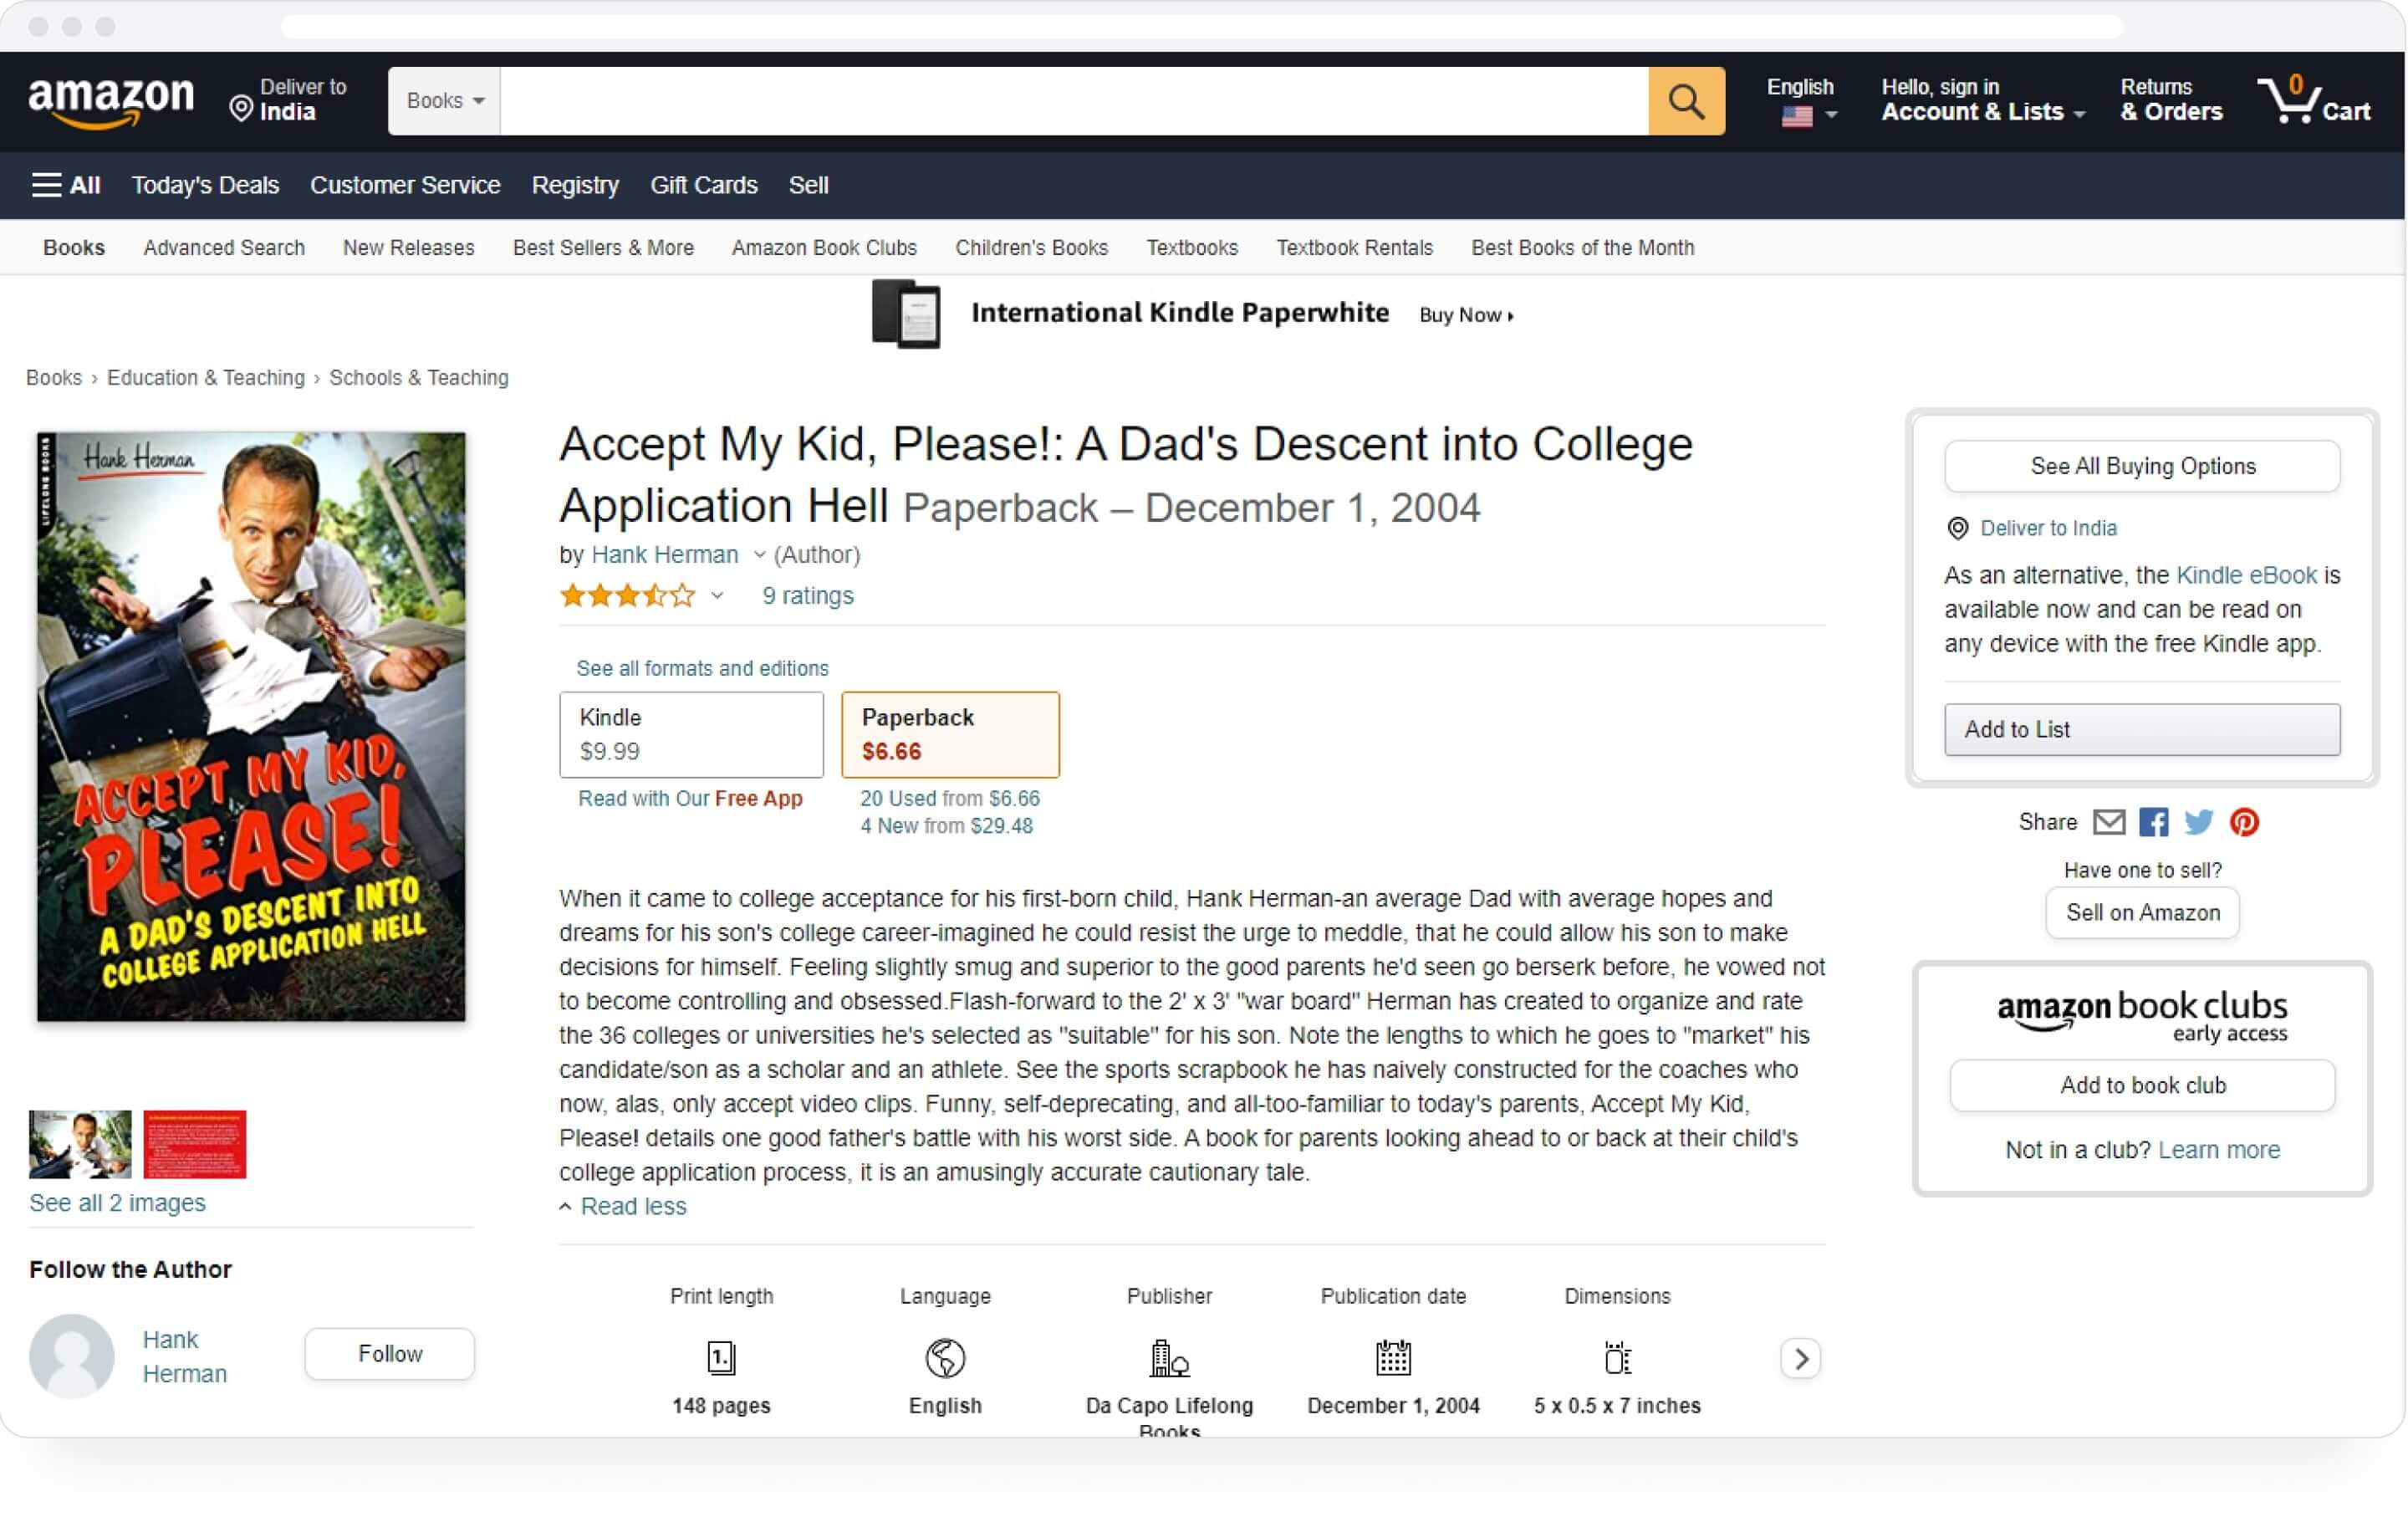Click the Publication date calendar icon
2408x1522 pixels.
pos(1393,1358)
